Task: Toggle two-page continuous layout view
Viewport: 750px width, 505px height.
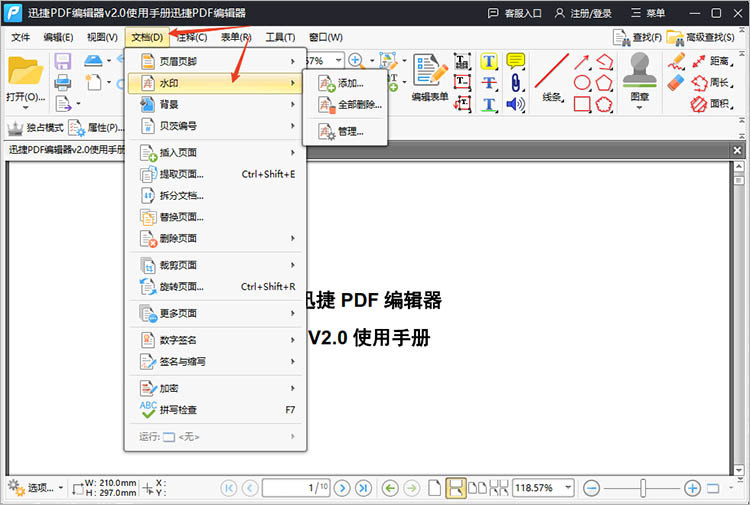Action: click(499, 488)
